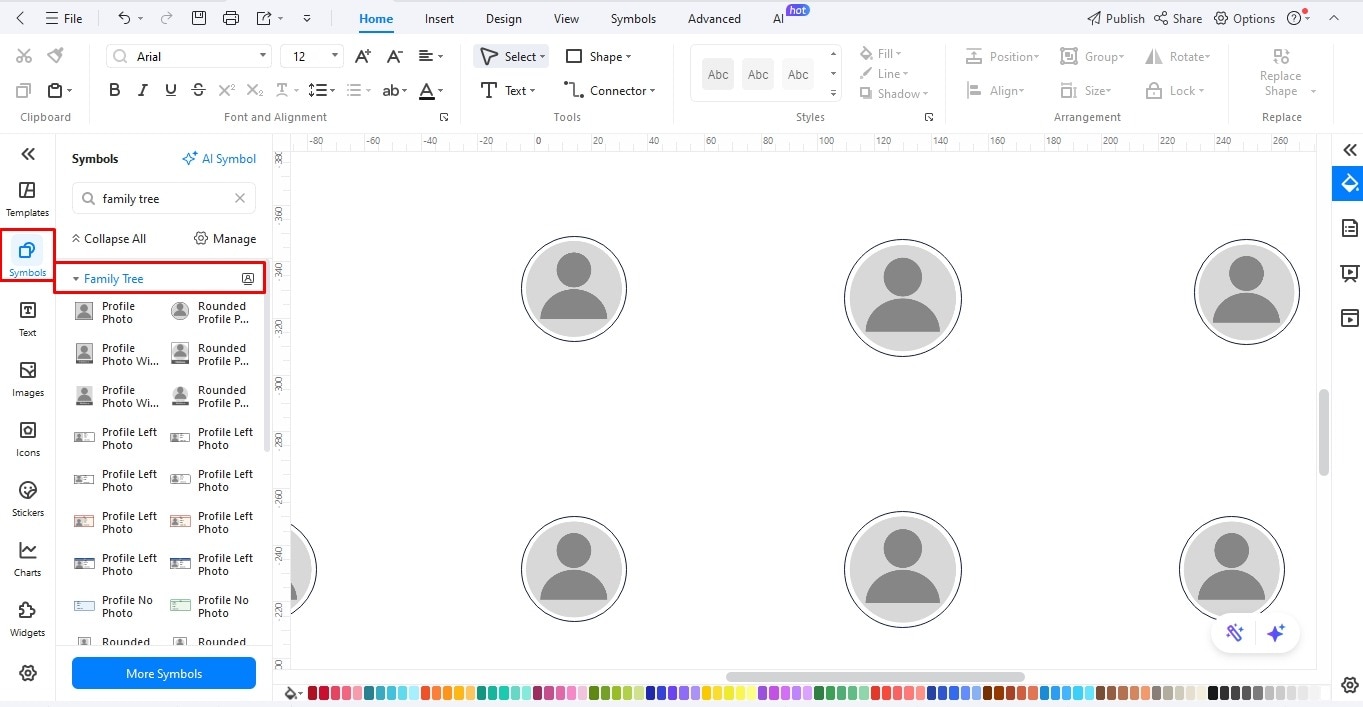The height and width of the screenshot is (707, 1363).
Task: Click the Publish button
Action: (1115, 18)
